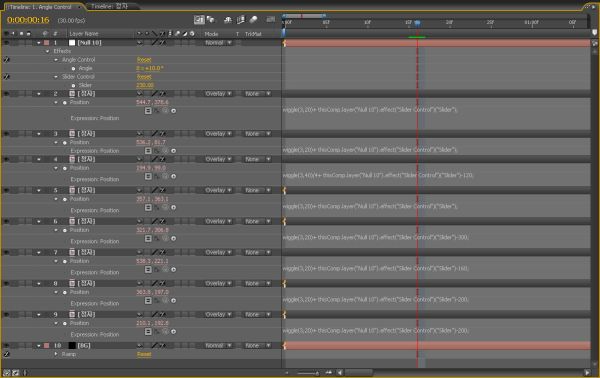
Task: Reset the Slider Control effect
Action: pyautogui.click(x=144, y=77)
